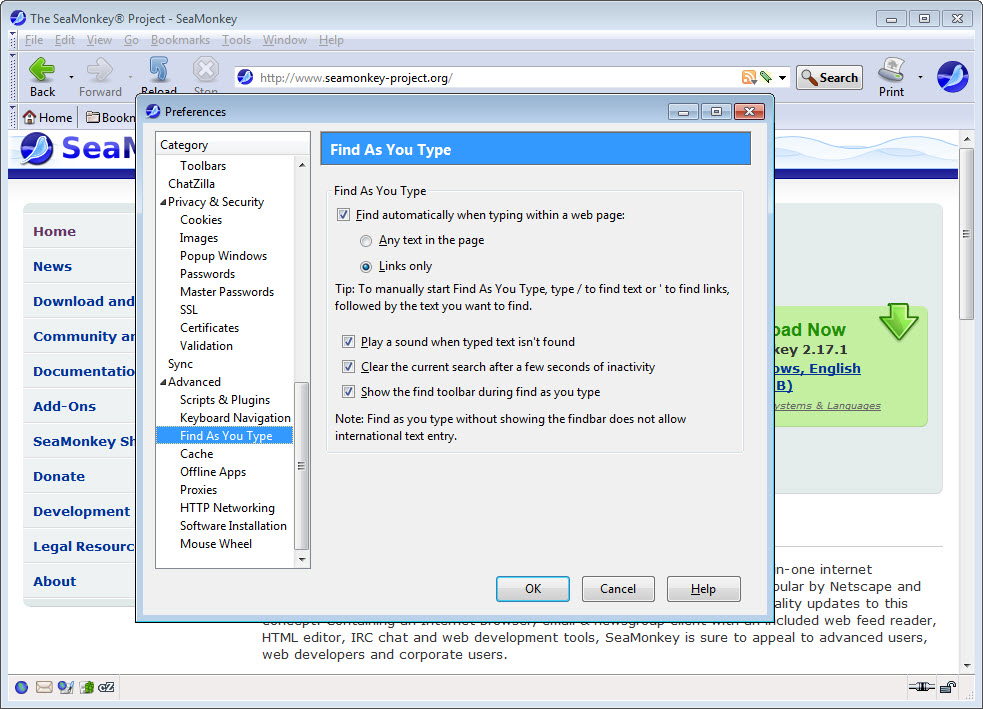Open the Bookmarks menu
Viewport: 983px width, 709px height.
pos(180,40)
